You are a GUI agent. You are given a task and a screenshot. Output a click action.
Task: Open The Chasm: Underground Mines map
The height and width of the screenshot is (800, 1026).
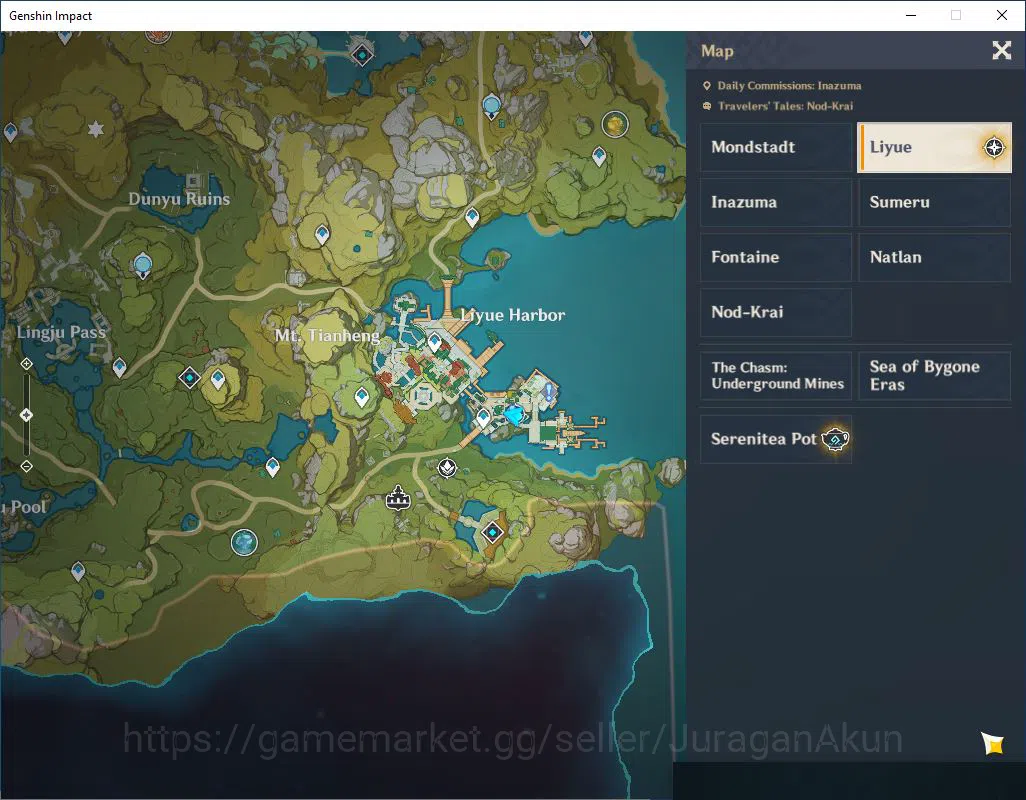(x=776, y=376)
